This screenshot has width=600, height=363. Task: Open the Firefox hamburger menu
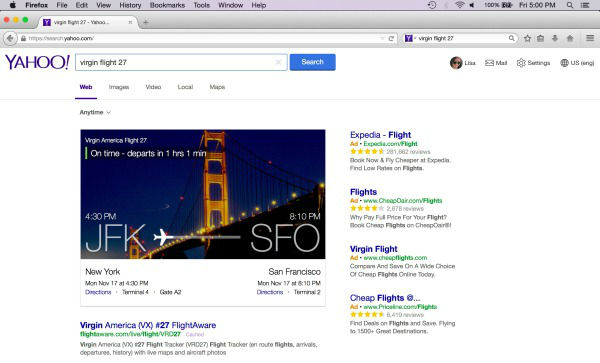point(590,38)
